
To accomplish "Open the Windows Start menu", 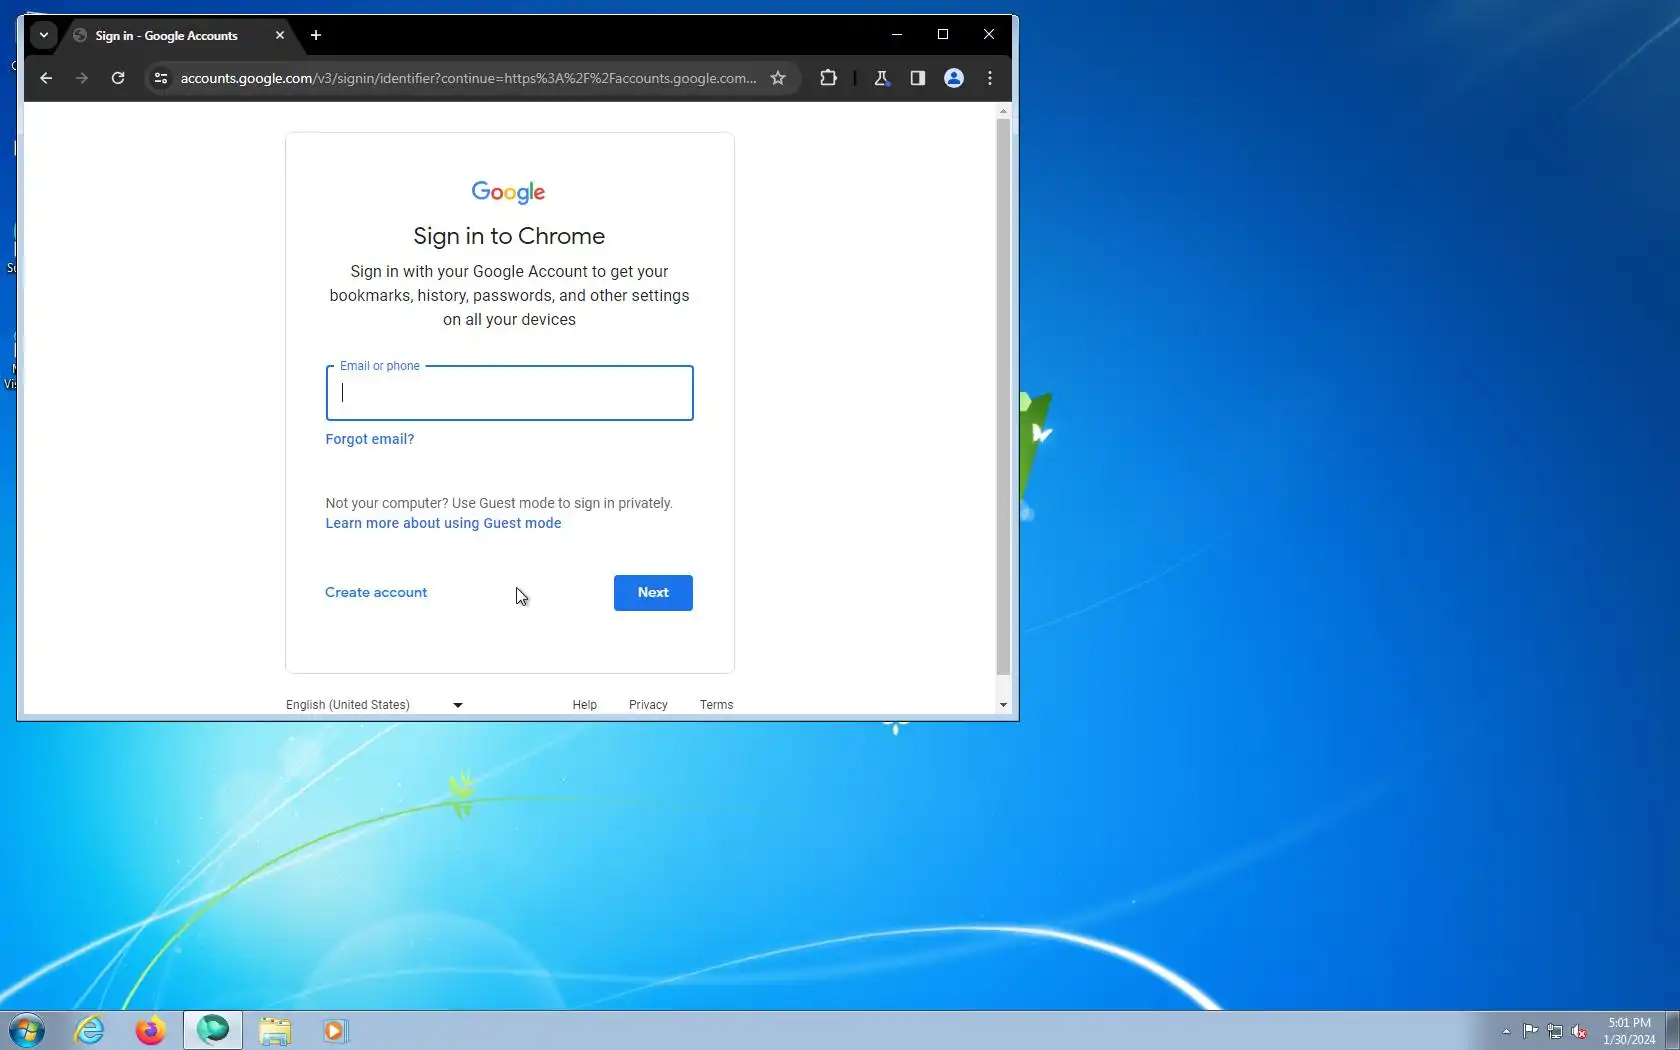I will [27, 1030].
